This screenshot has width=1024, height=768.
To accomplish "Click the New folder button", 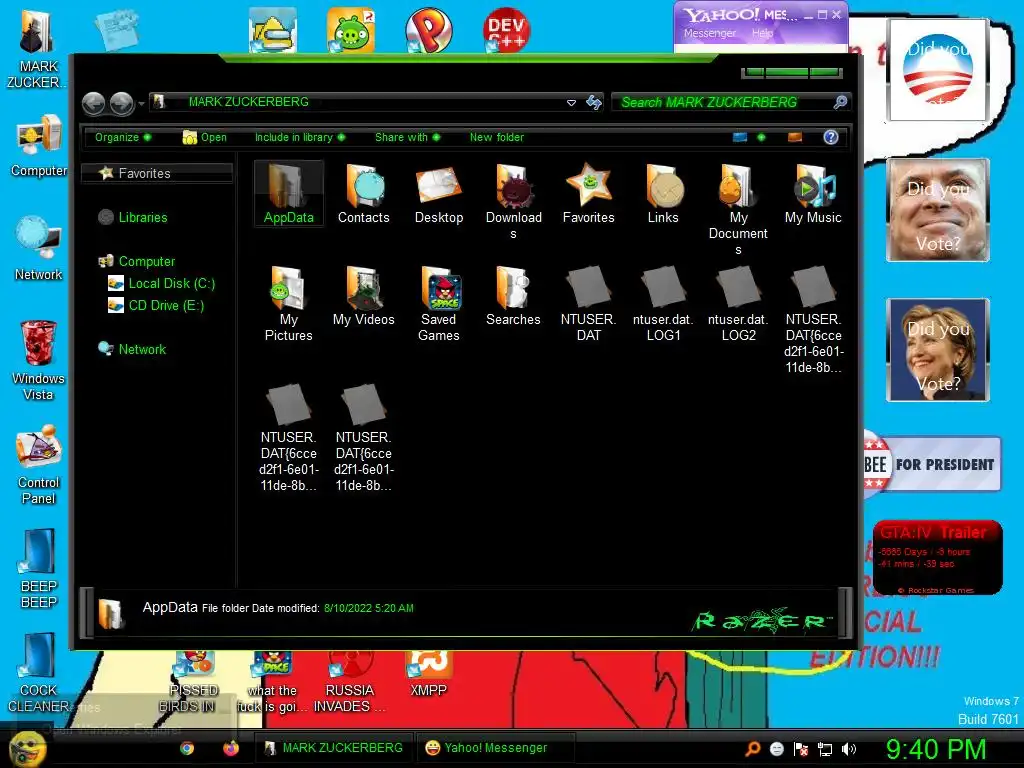I will click(x=496, y=137).
